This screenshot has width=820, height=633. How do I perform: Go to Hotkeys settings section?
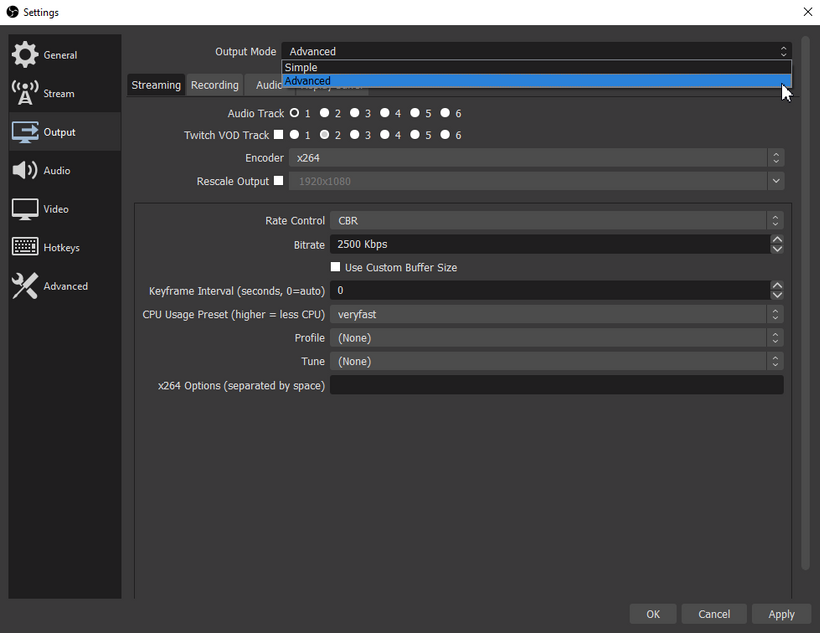[x=65, y=247]
